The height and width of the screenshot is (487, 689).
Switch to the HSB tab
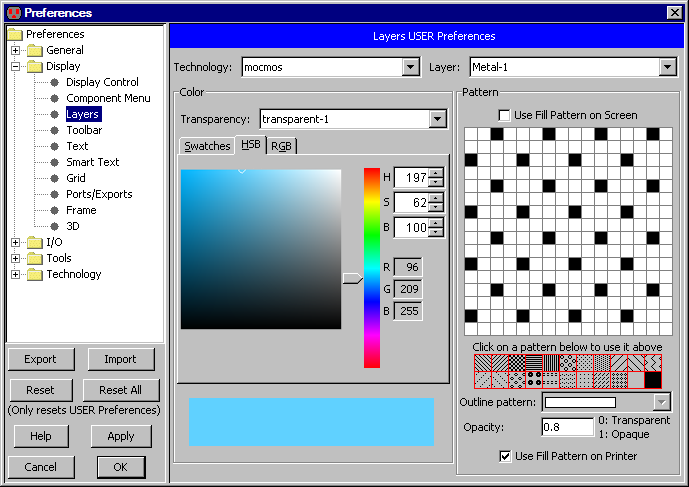[251, 145]
